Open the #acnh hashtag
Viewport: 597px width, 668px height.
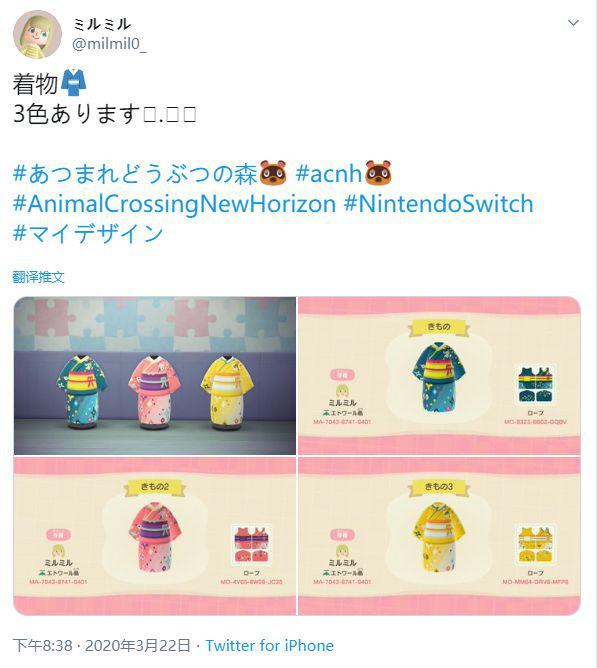point(329,174)
